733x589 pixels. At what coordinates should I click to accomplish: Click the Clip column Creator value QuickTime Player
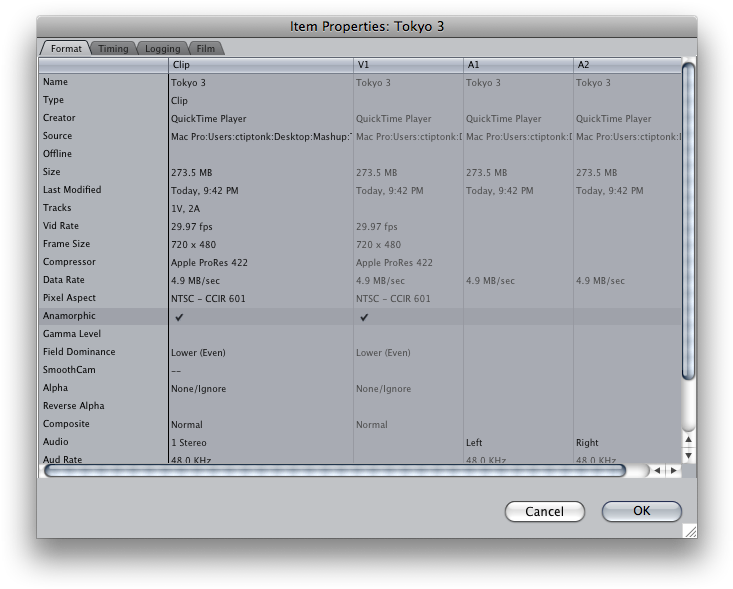(x=208, y=119)
